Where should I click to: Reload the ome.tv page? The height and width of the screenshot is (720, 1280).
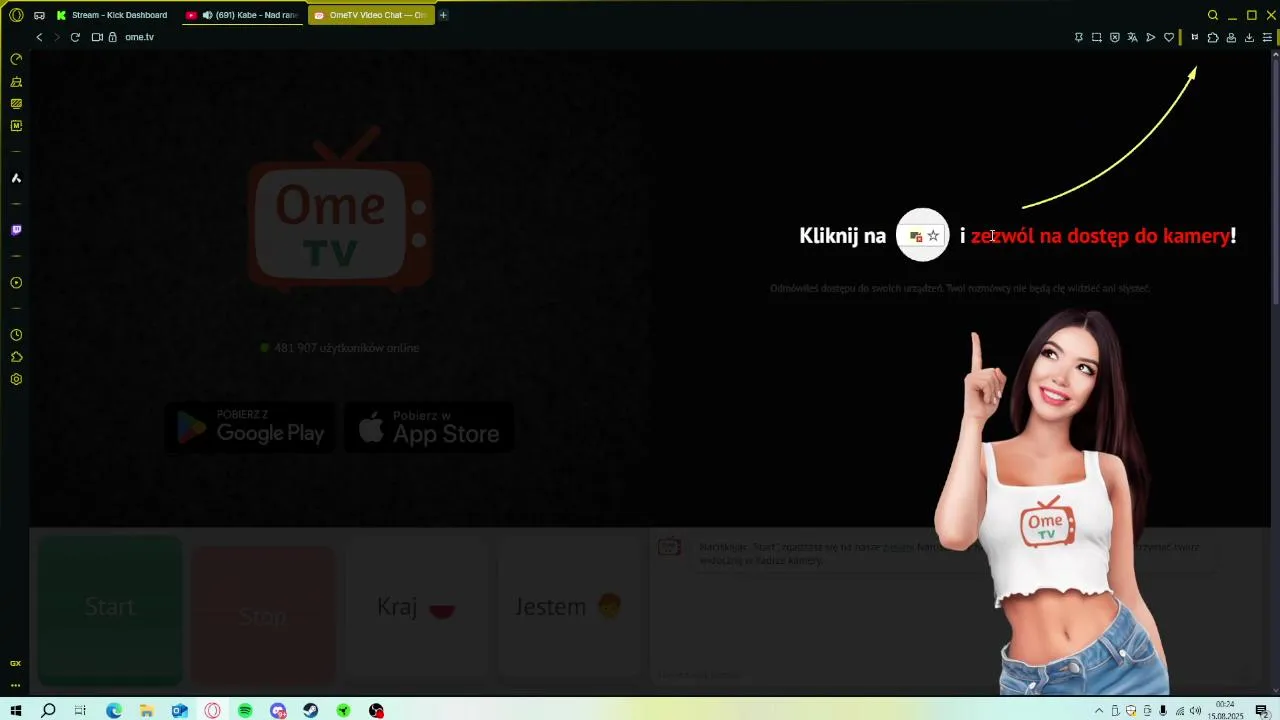point(75,37)
